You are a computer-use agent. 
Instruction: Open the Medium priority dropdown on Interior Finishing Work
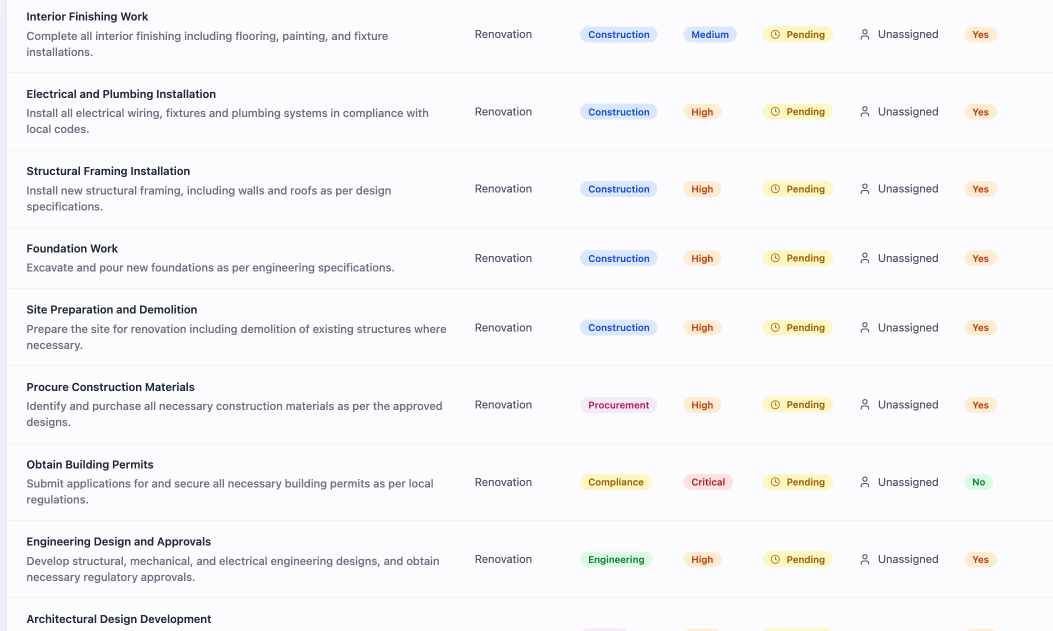click(x=710, y=34)
